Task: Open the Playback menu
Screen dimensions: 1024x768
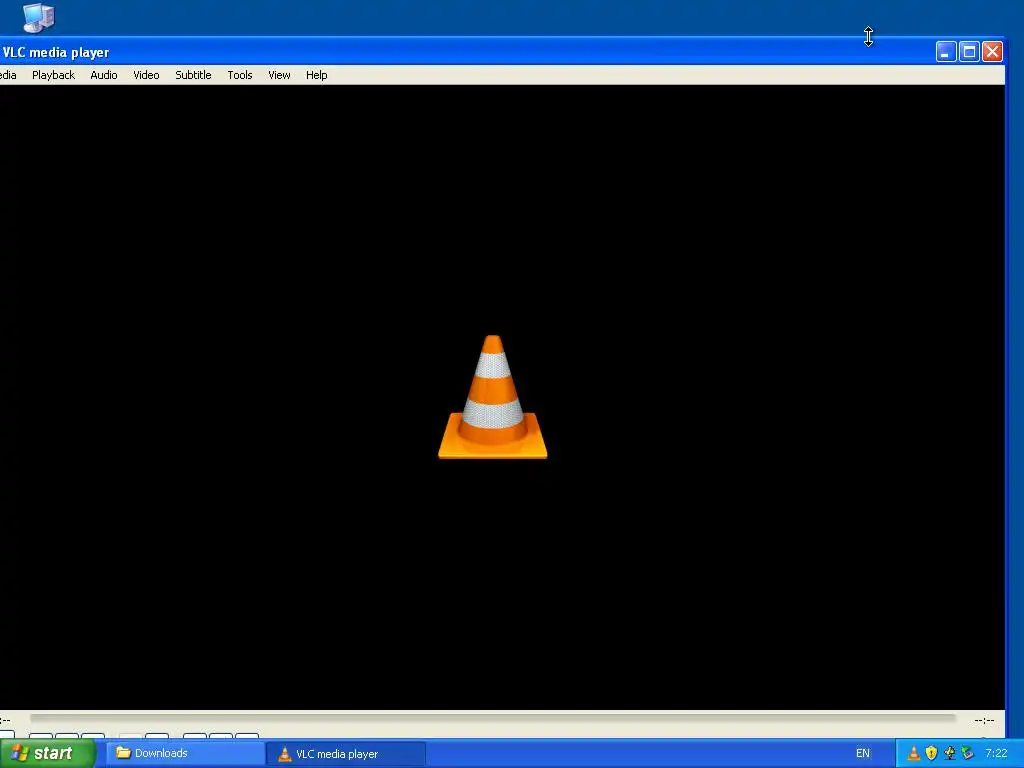Action: pos(54,75)
